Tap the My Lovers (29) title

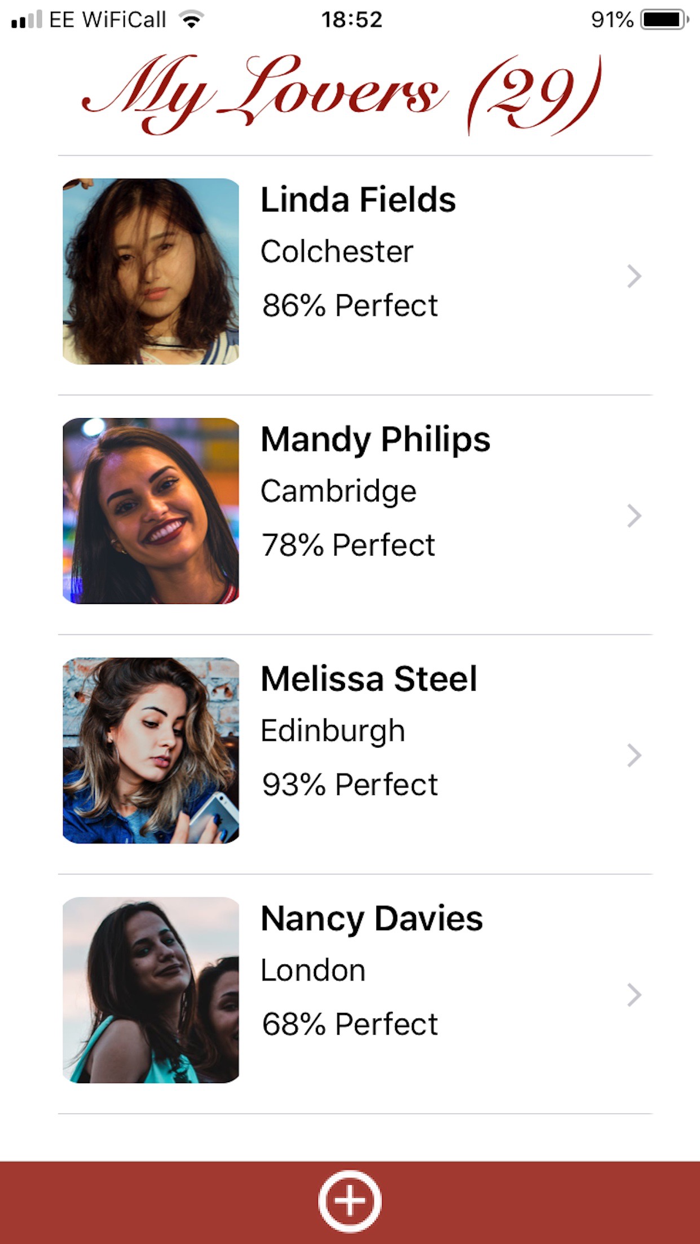[x=342, y=95]
